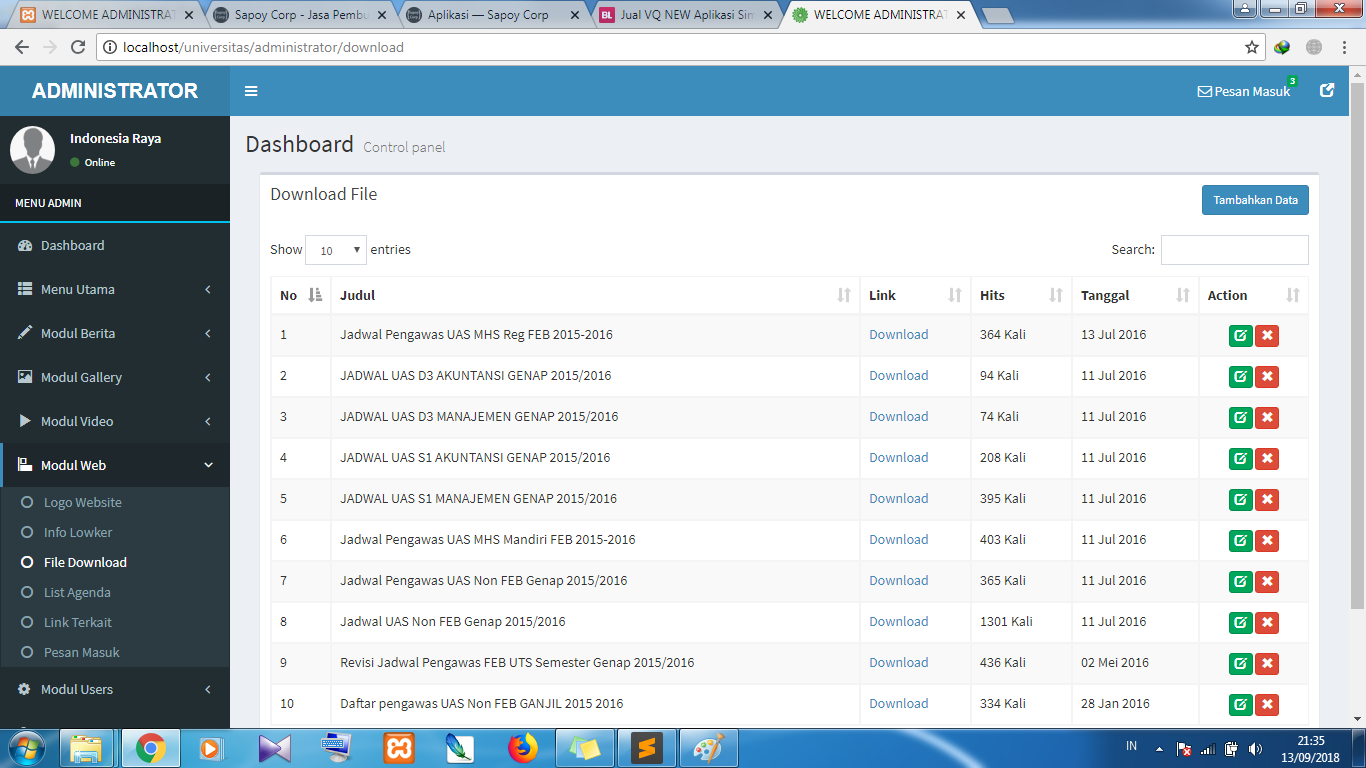This screenshot has width=1366, height=768.
Task: Expand the Menu Utama sidebar section
Action: pos(115,289)
